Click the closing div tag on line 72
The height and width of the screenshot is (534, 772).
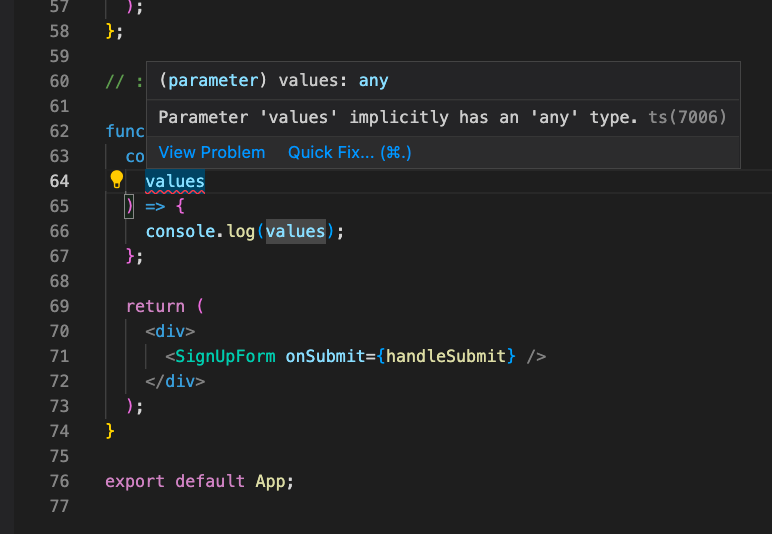(x=175, y=381)
